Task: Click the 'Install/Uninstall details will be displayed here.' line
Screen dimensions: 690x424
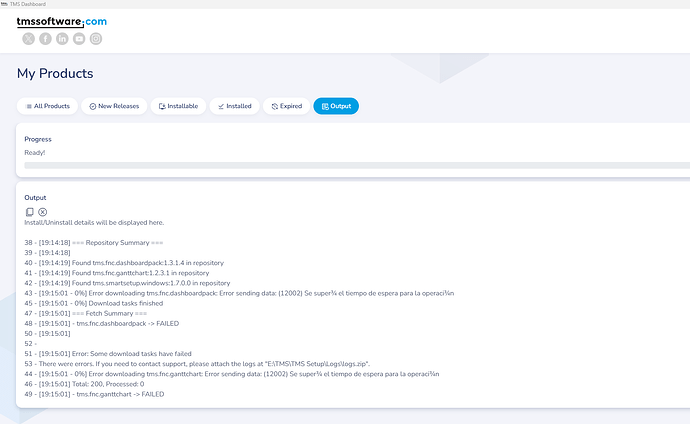Action: pos(94,223)
